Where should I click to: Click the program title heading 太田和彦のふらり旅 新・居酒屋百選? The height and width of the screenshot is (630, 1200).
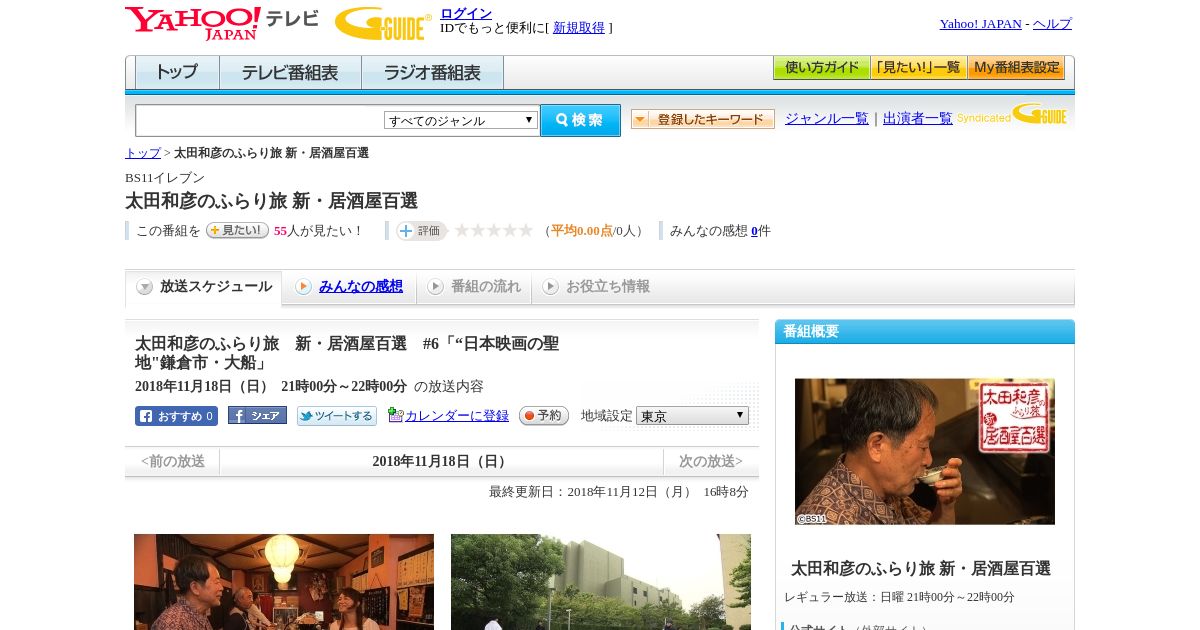(271, 201)
